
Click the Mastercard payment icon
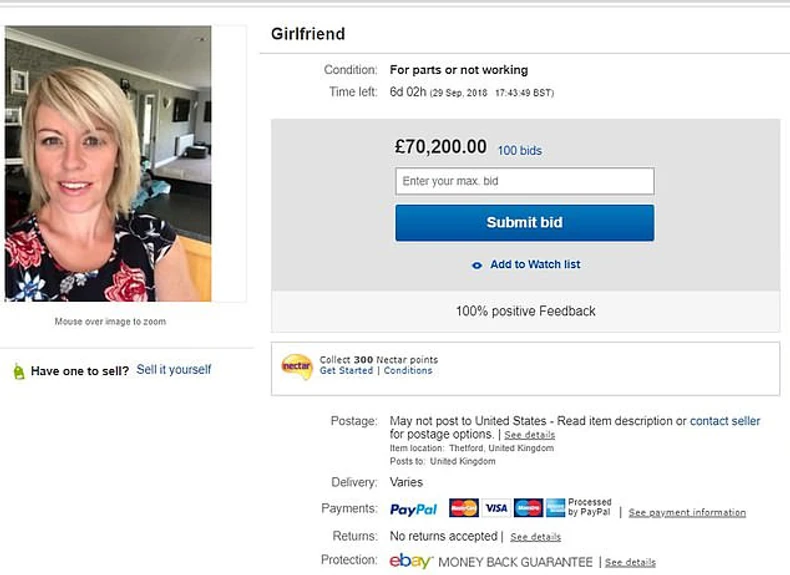pos(464,508)
